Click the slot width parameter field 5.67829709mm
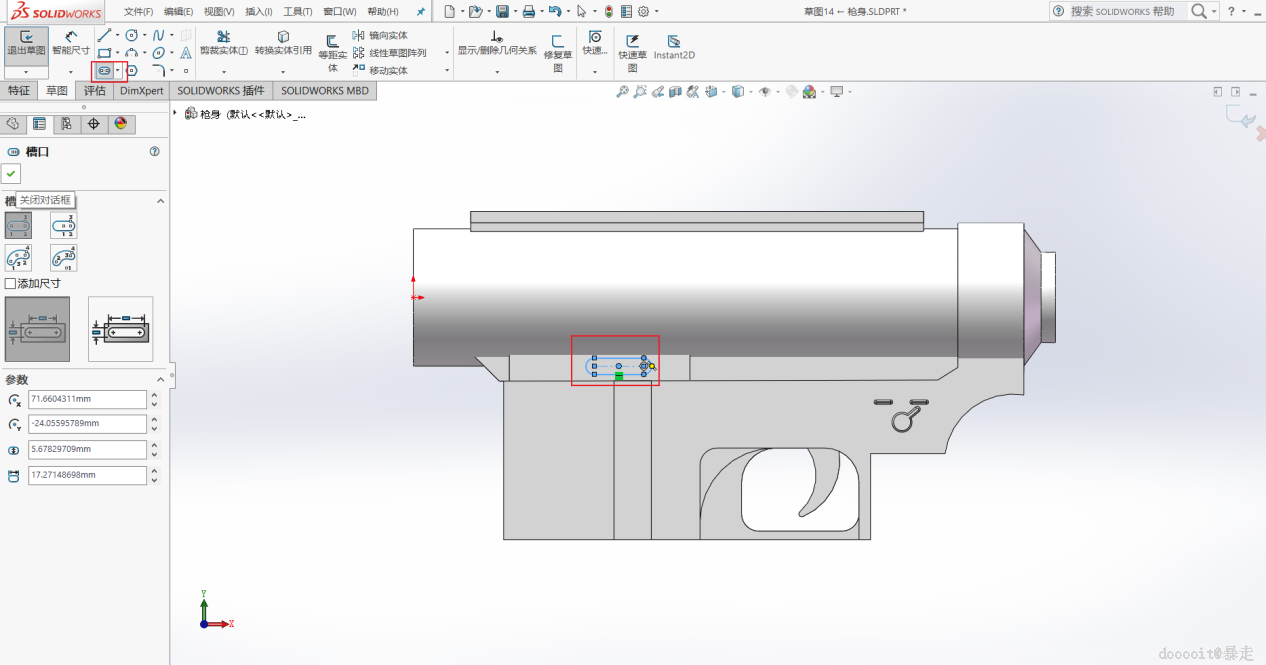The height and width of the screenshot is (665, 1266). click(87, 450)
